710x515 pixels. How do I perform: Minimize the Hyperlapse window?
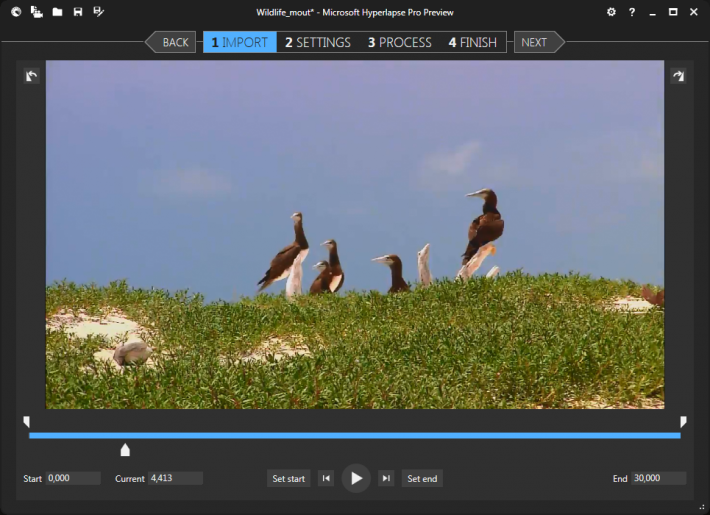(x=652, y=12)
